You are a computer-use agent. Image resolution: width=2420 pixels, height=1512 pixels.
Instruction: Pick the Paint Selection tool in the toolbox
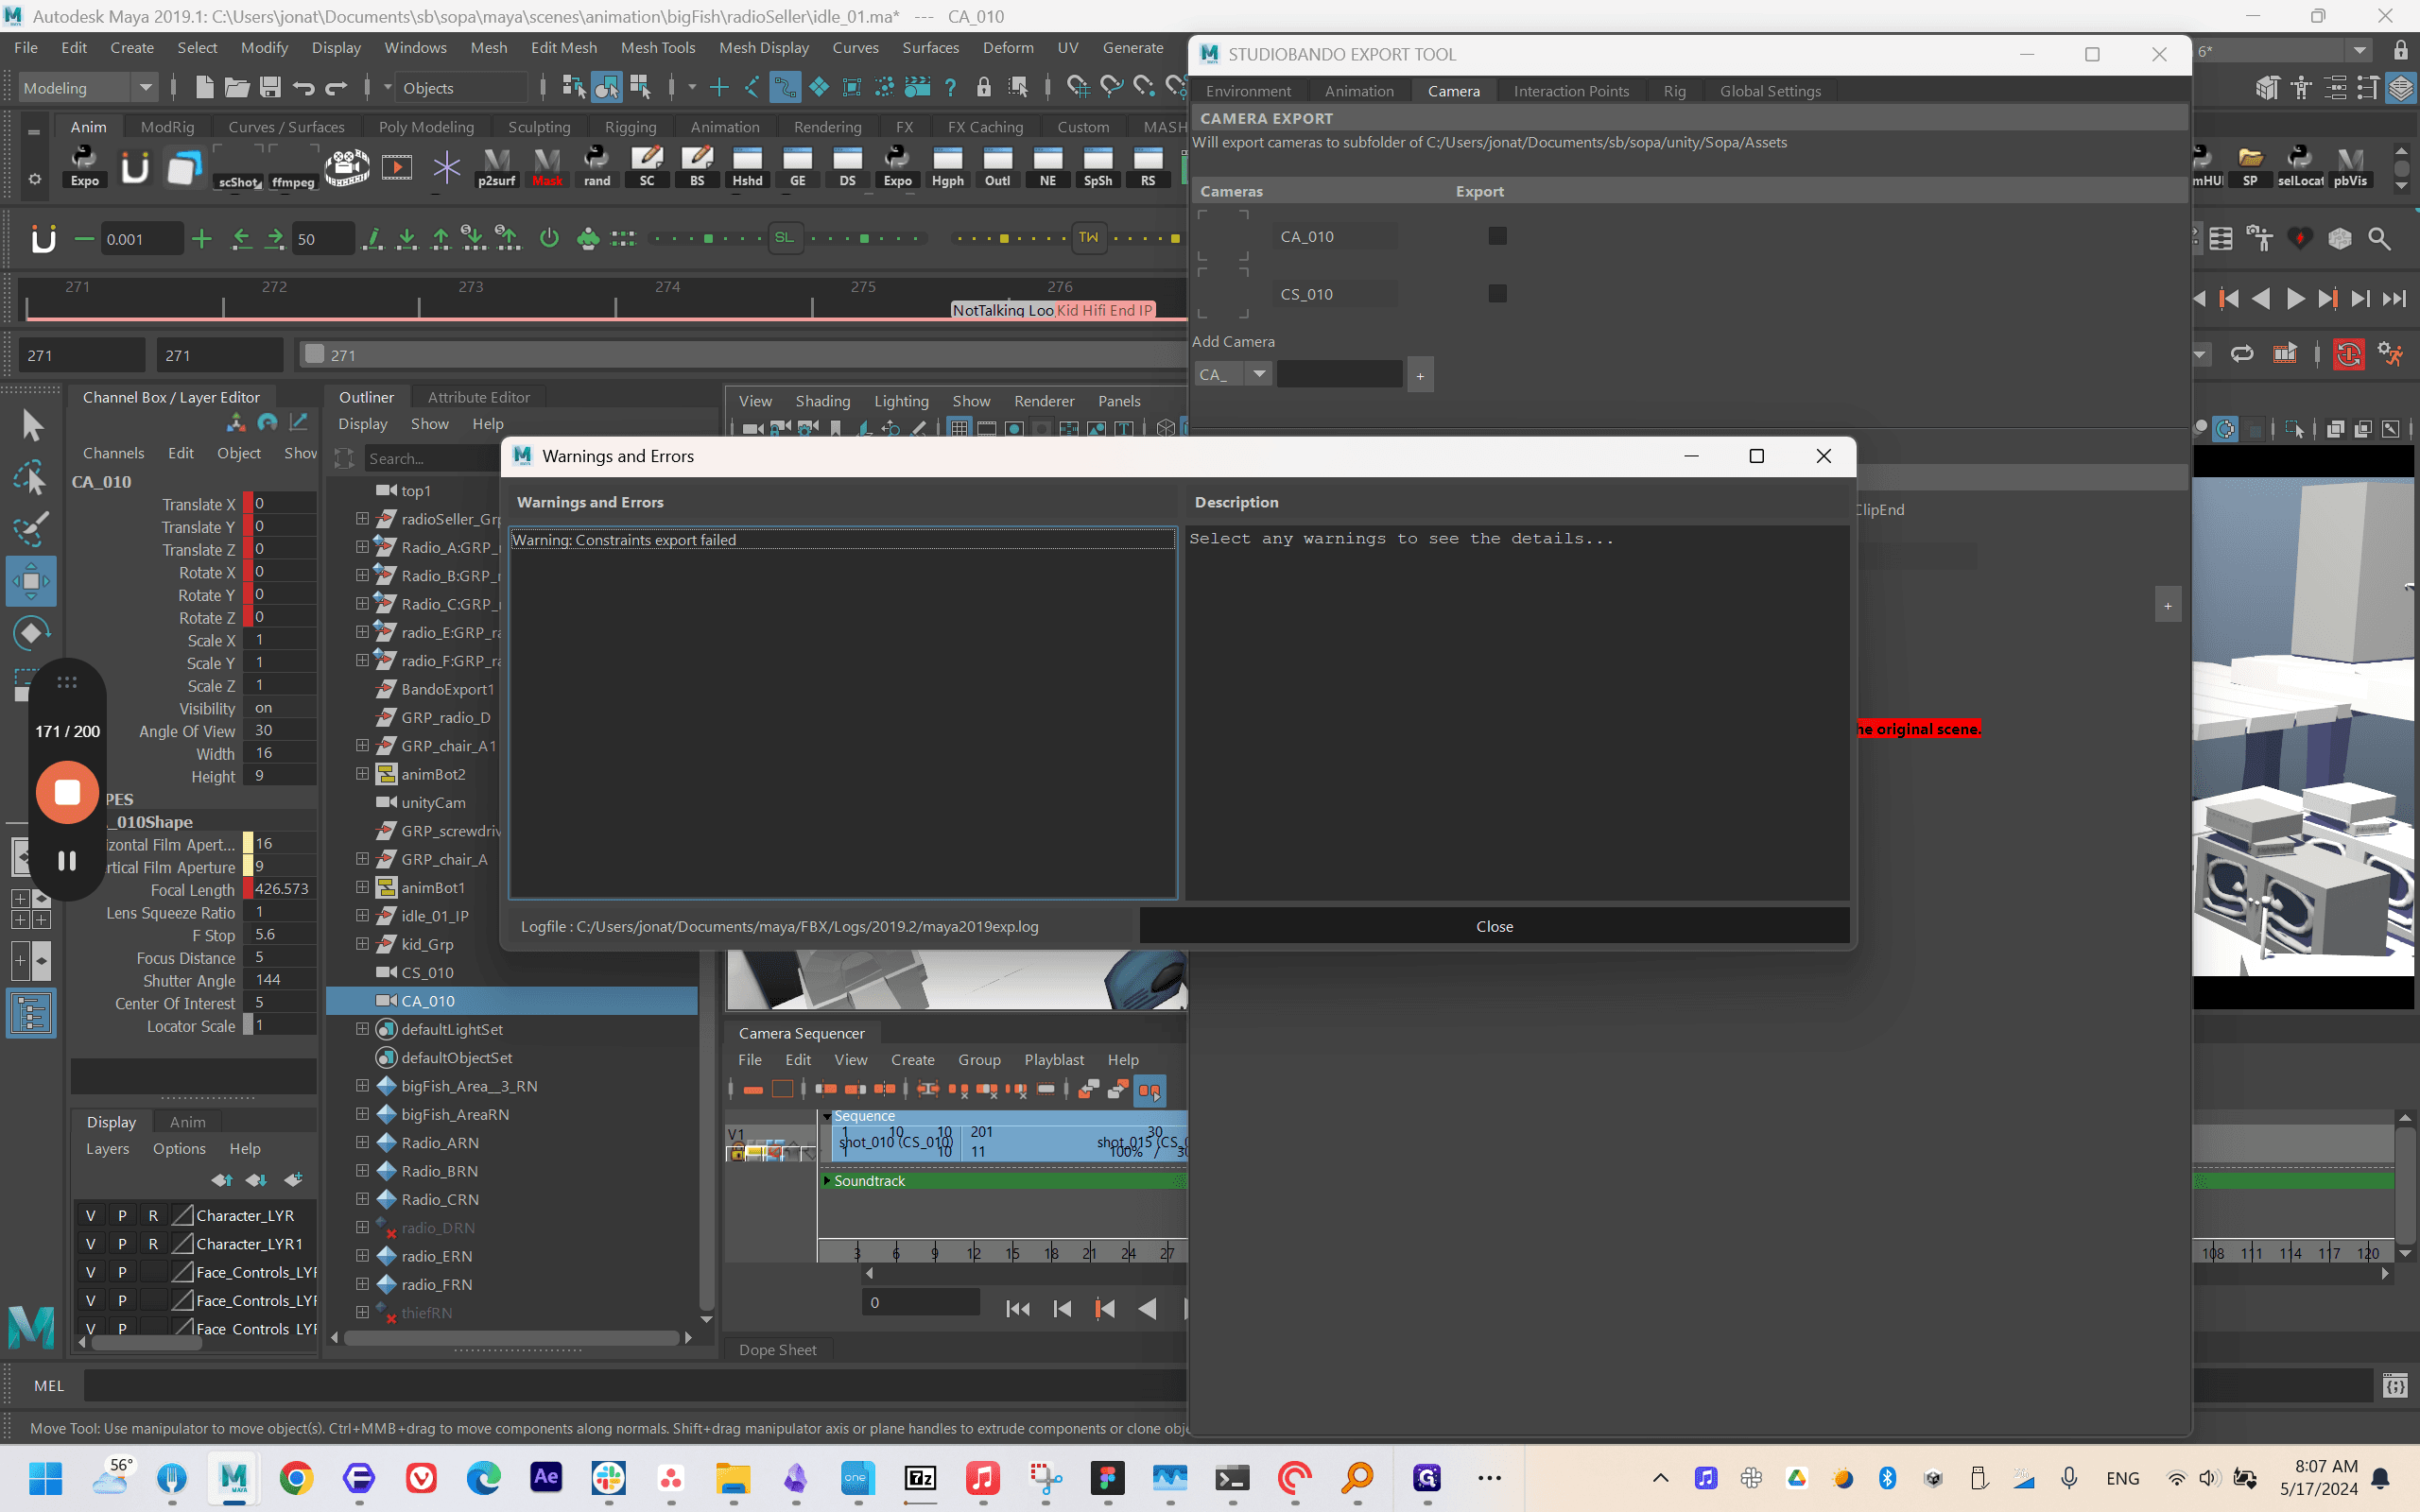[31, 529]
